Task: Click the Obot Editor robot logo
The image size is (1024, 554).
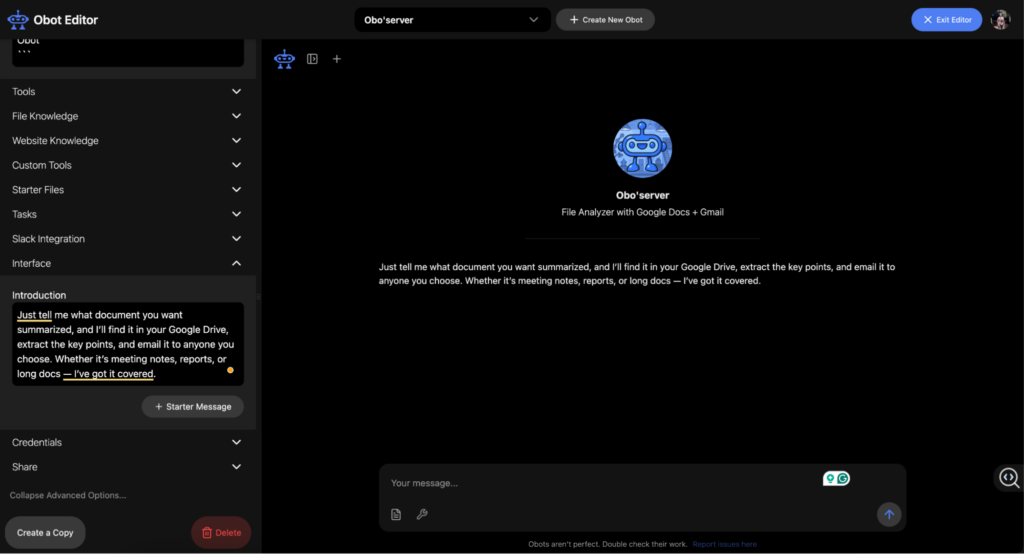Action: (x=18, y=20)
